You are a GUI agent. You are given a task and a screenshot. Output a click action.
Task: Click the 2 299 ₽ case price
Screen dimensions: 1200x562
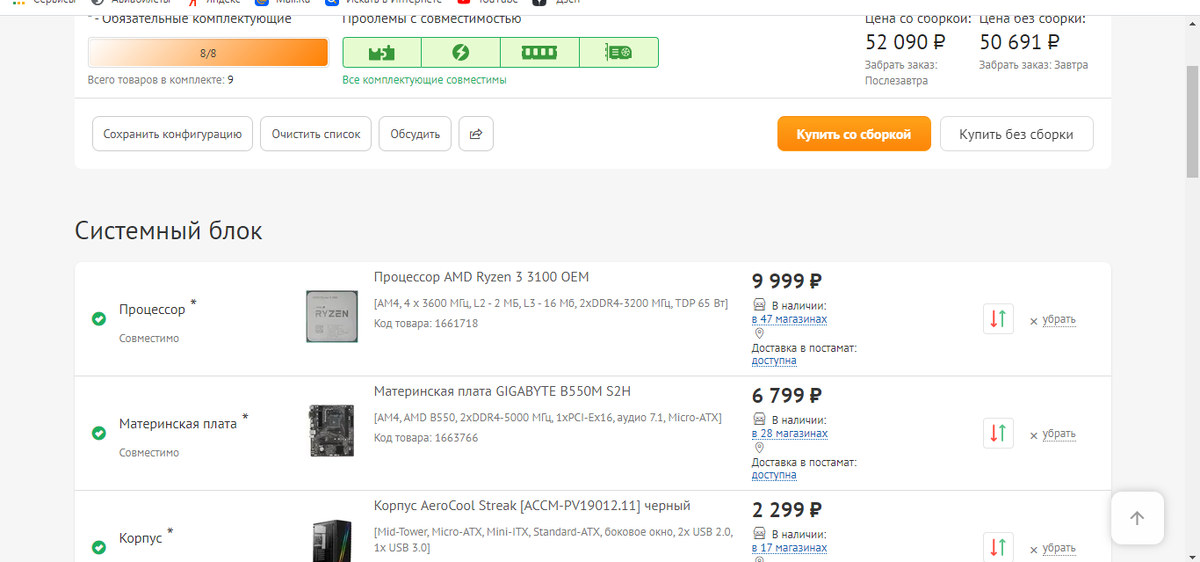[x=787, y=510]
